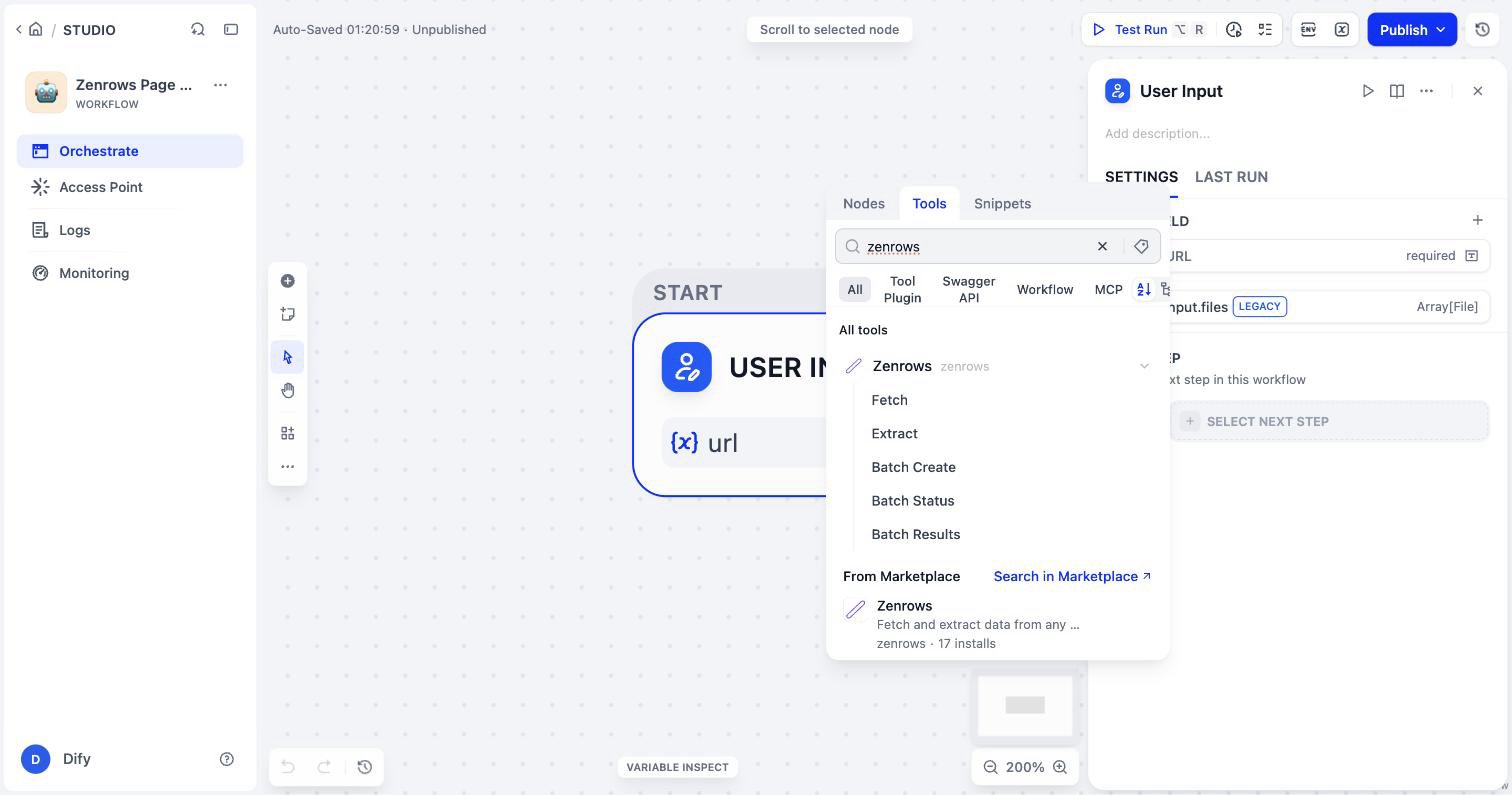Click the tag filter icon in tool search
The image size is (1512, 795).
pyautogui.click(x=1141, y=247)
